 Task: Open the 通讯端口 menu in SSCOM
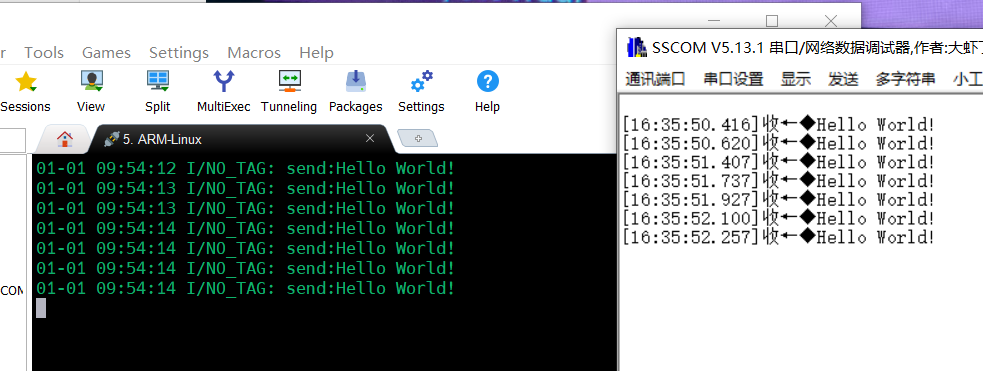(655, 79)
